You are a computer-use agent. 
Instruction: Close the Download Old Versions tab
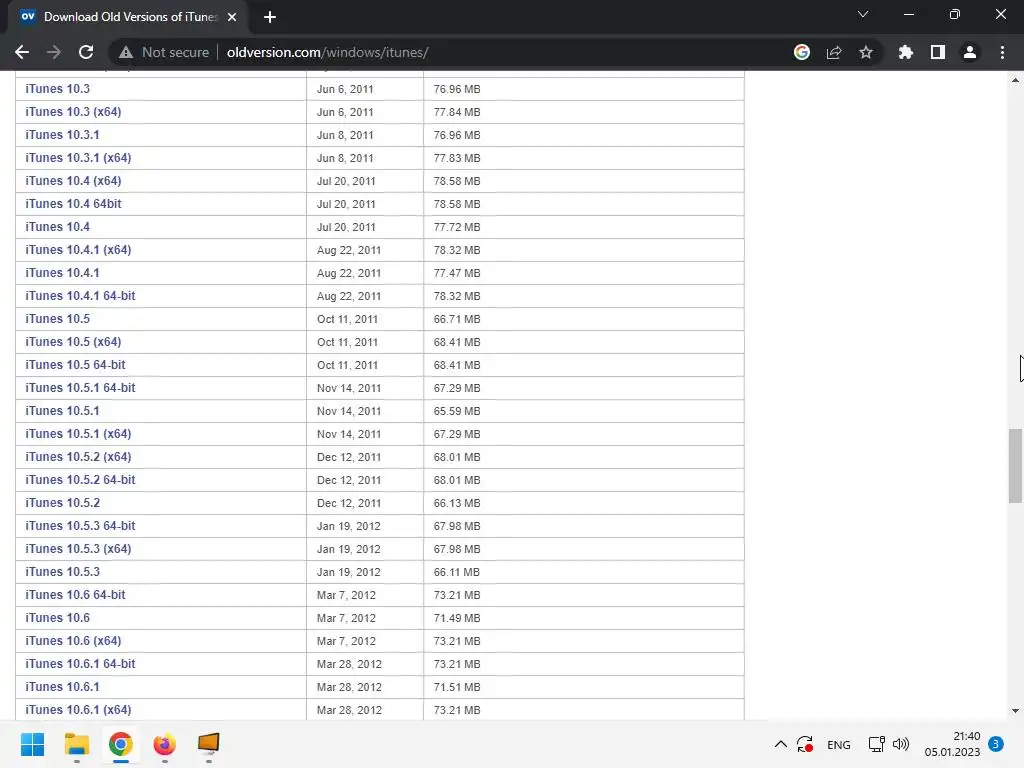[x=232, y=17]
